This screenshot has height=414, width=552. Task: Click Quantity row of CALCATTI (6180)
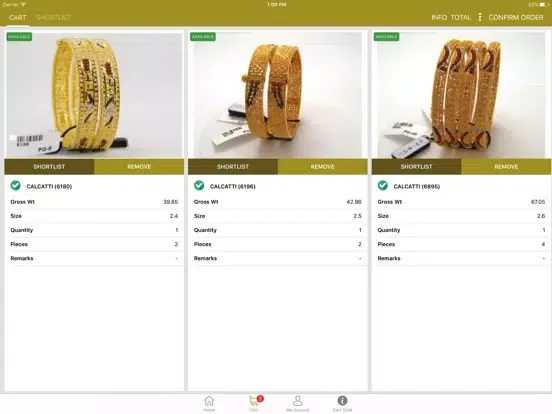click(x=94, y=230)
